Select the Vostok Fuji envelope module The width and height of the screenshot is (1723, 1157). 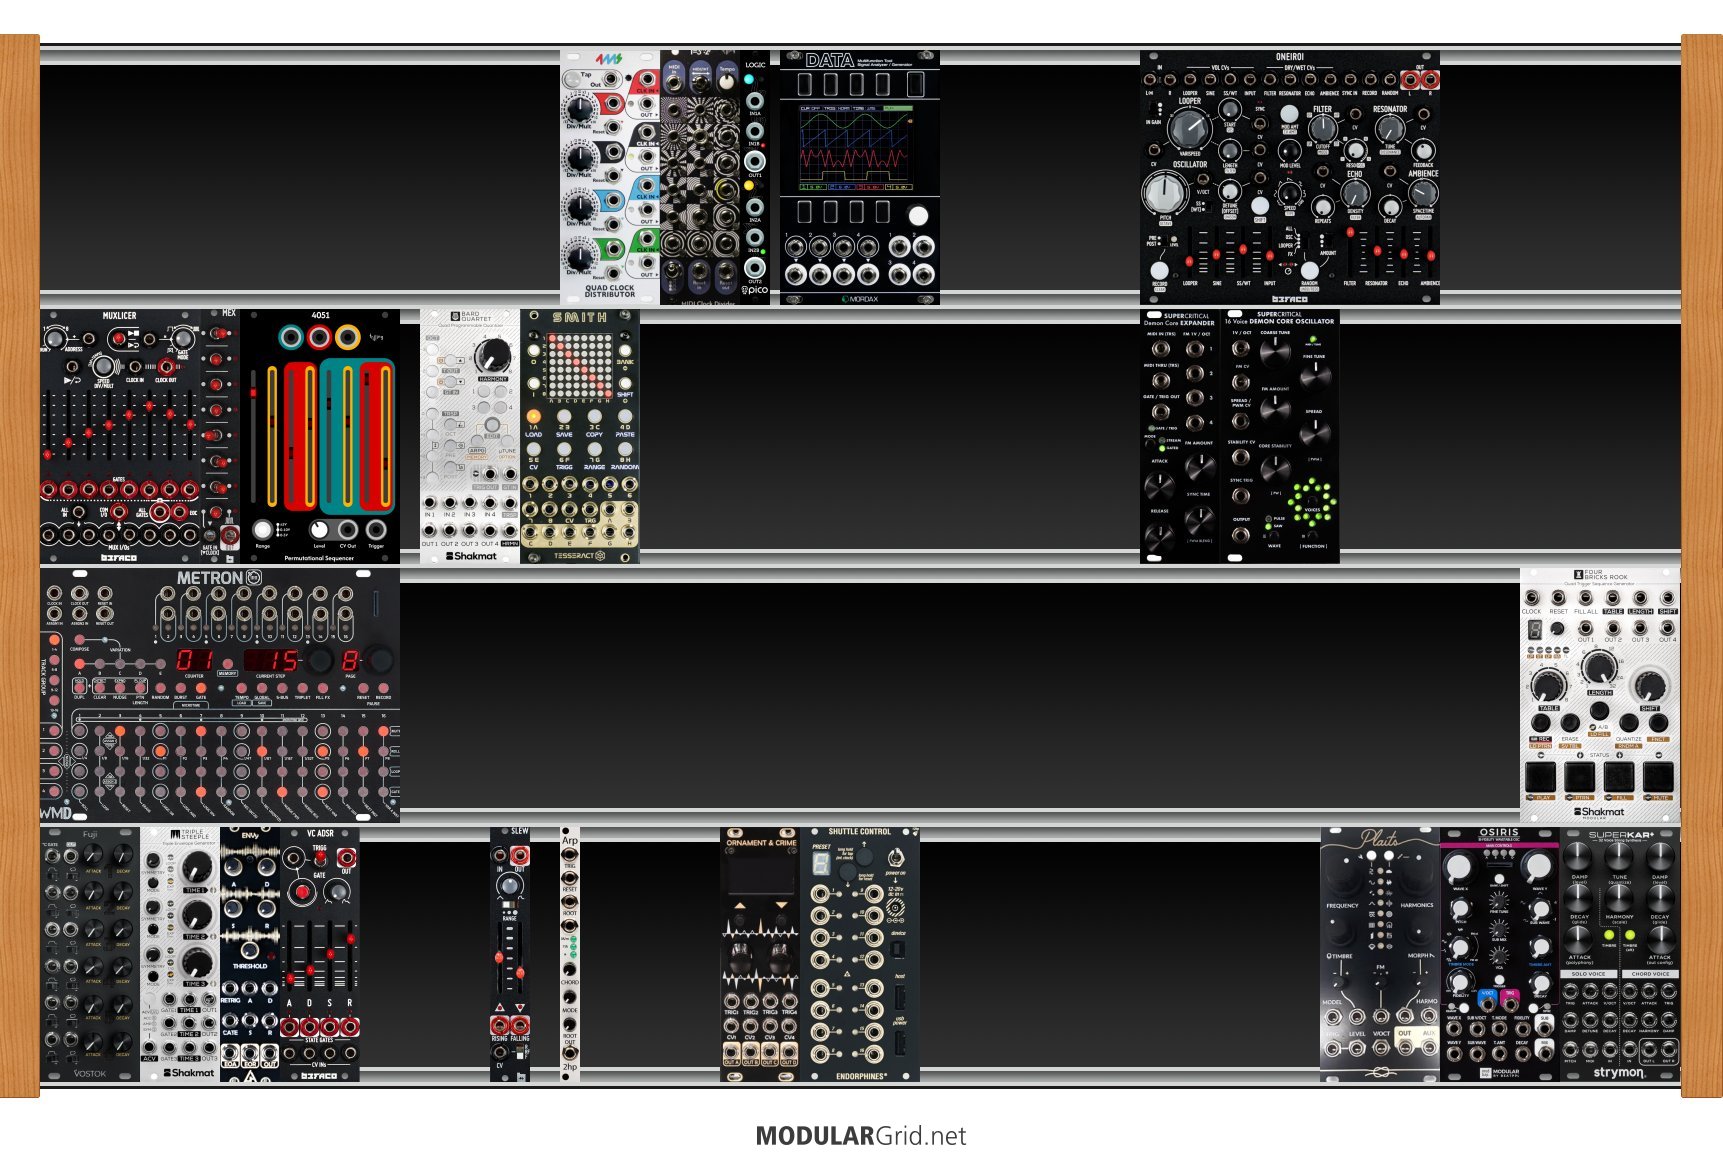coord(90,954)
